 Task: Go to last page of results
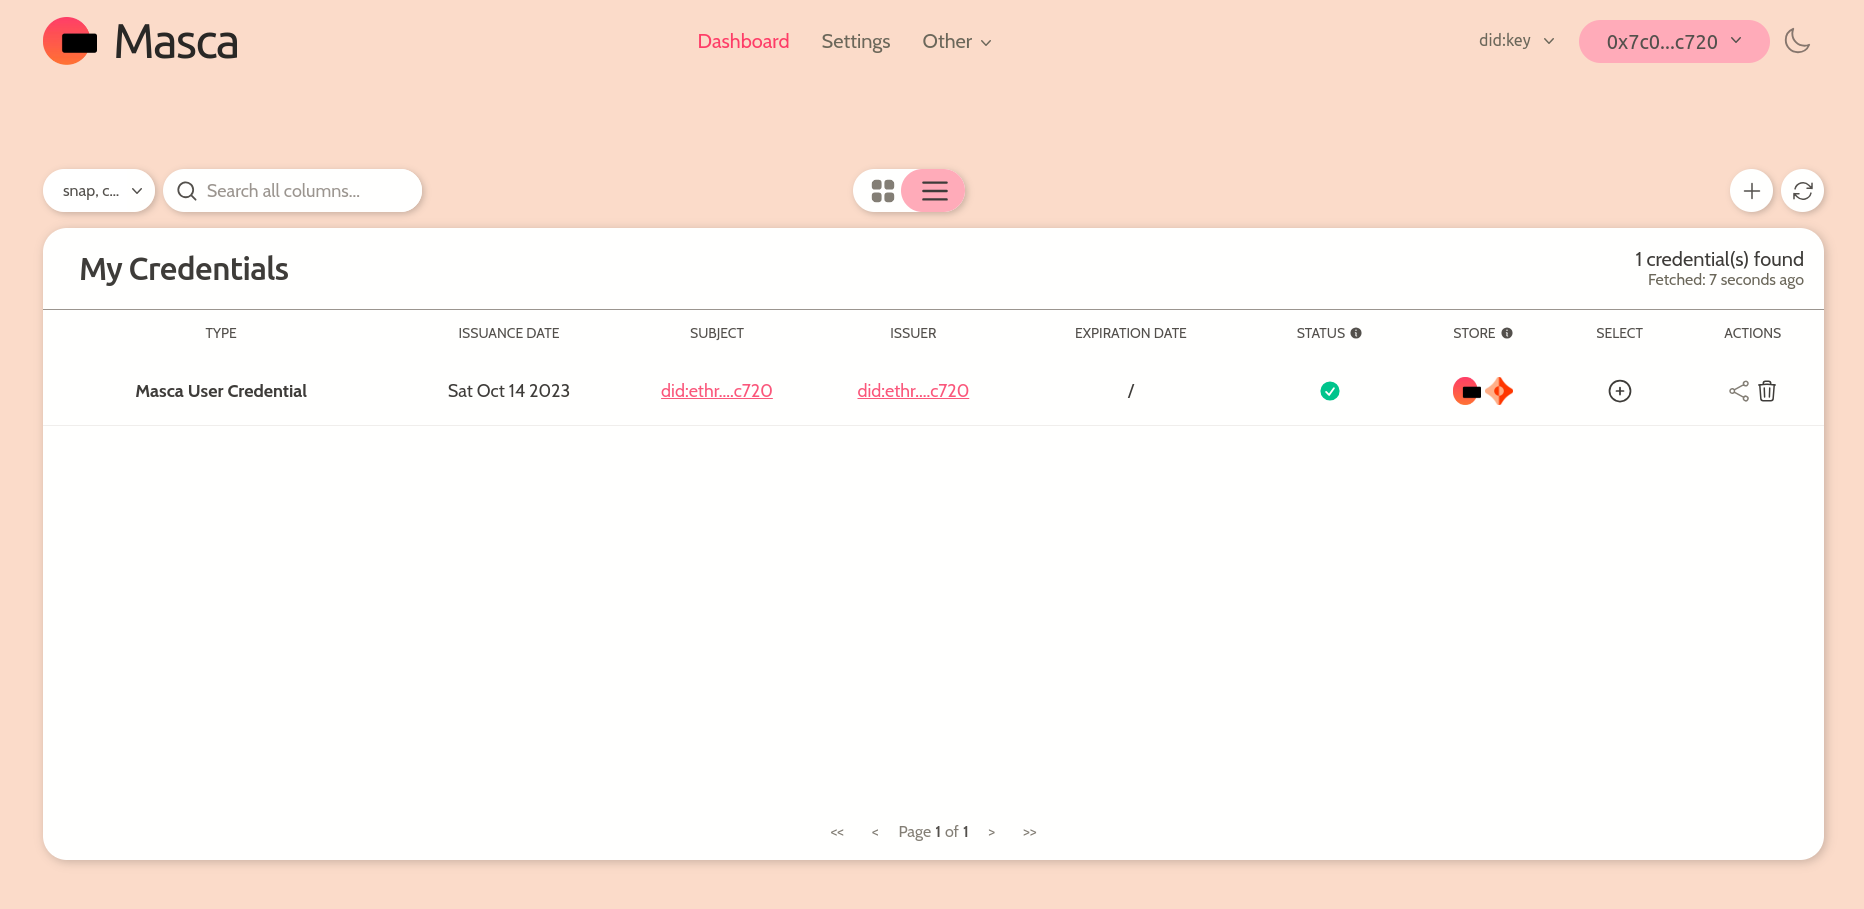click(1030, 832)
